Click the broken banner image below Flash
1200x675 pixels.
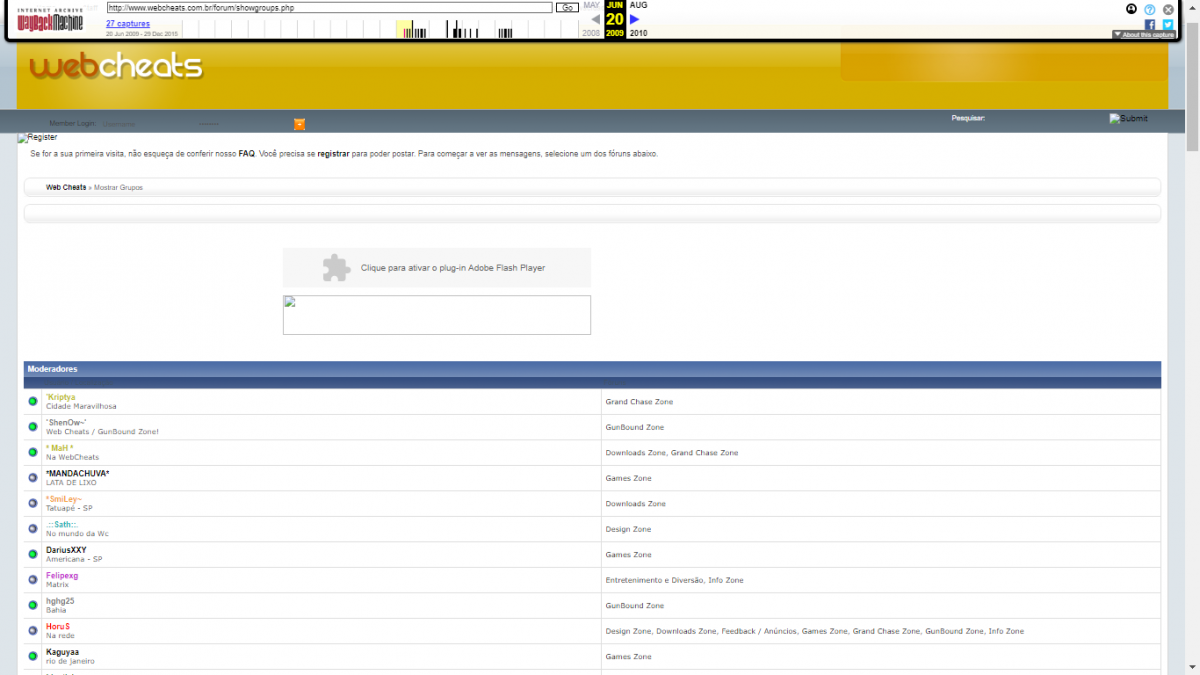tap(437, 315)
